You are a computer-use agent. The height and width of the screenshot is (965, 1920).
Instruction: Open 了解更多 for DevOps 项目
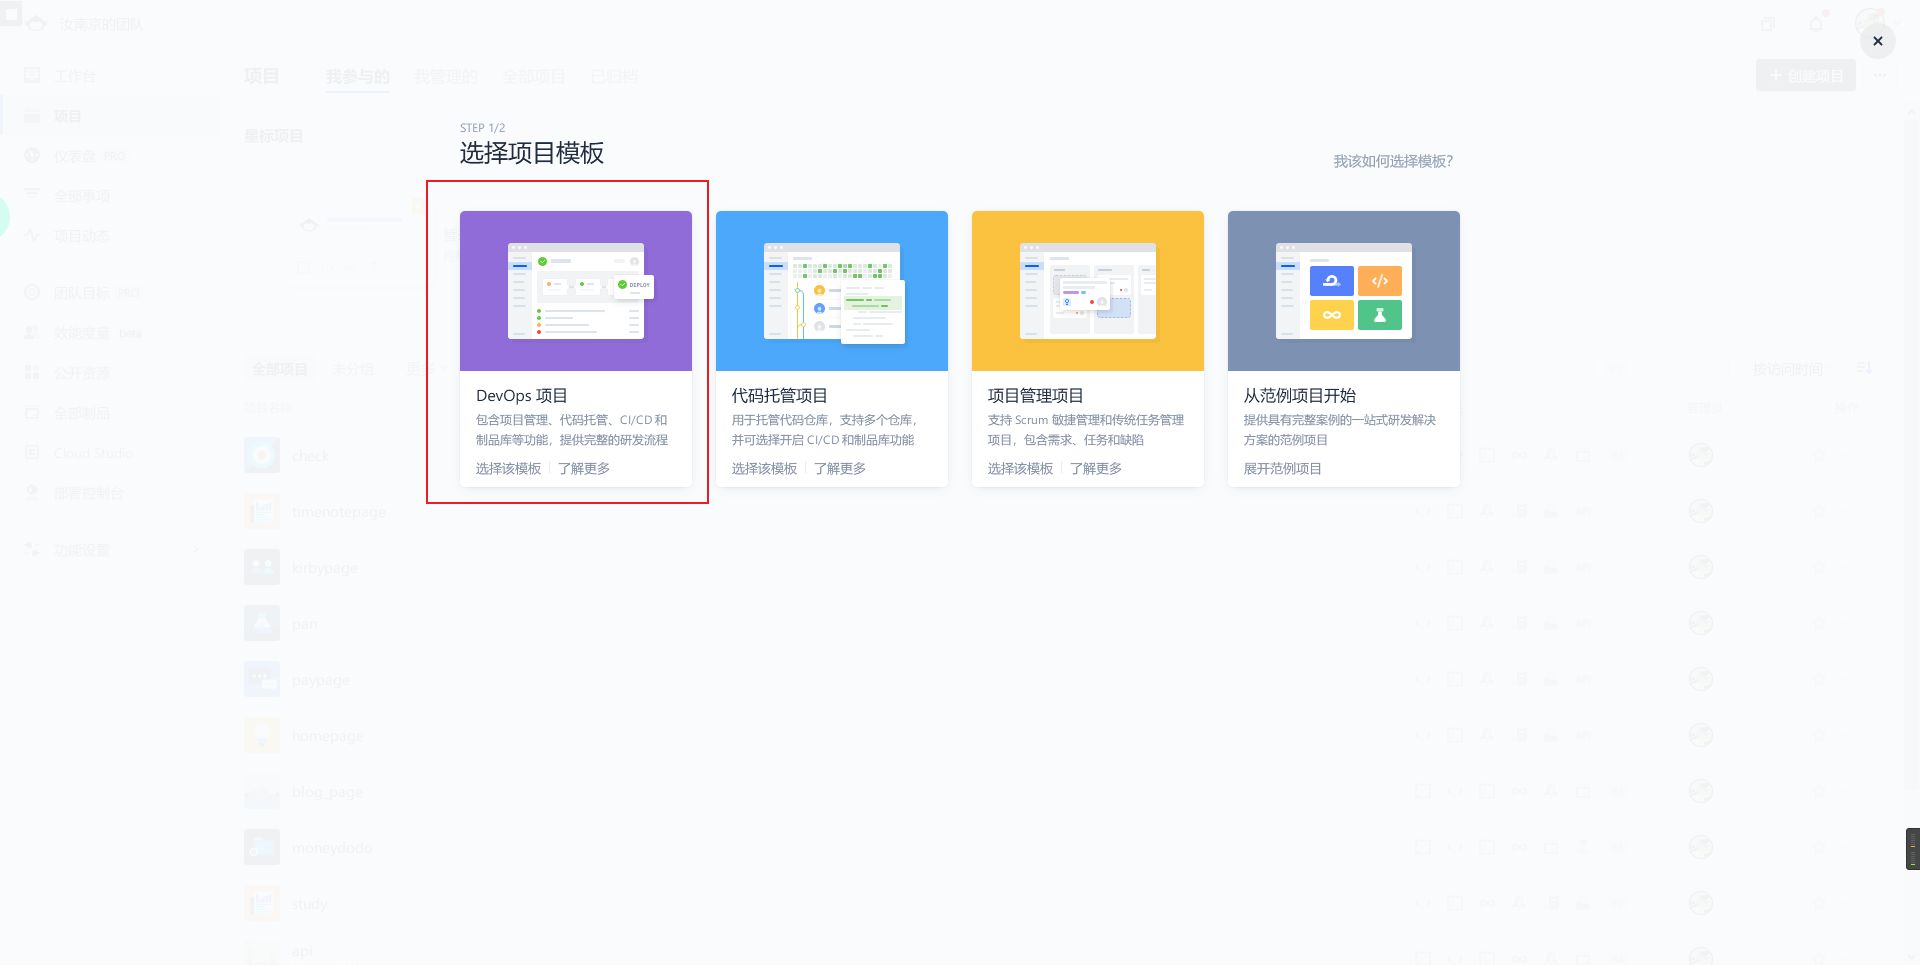[584, 469]
